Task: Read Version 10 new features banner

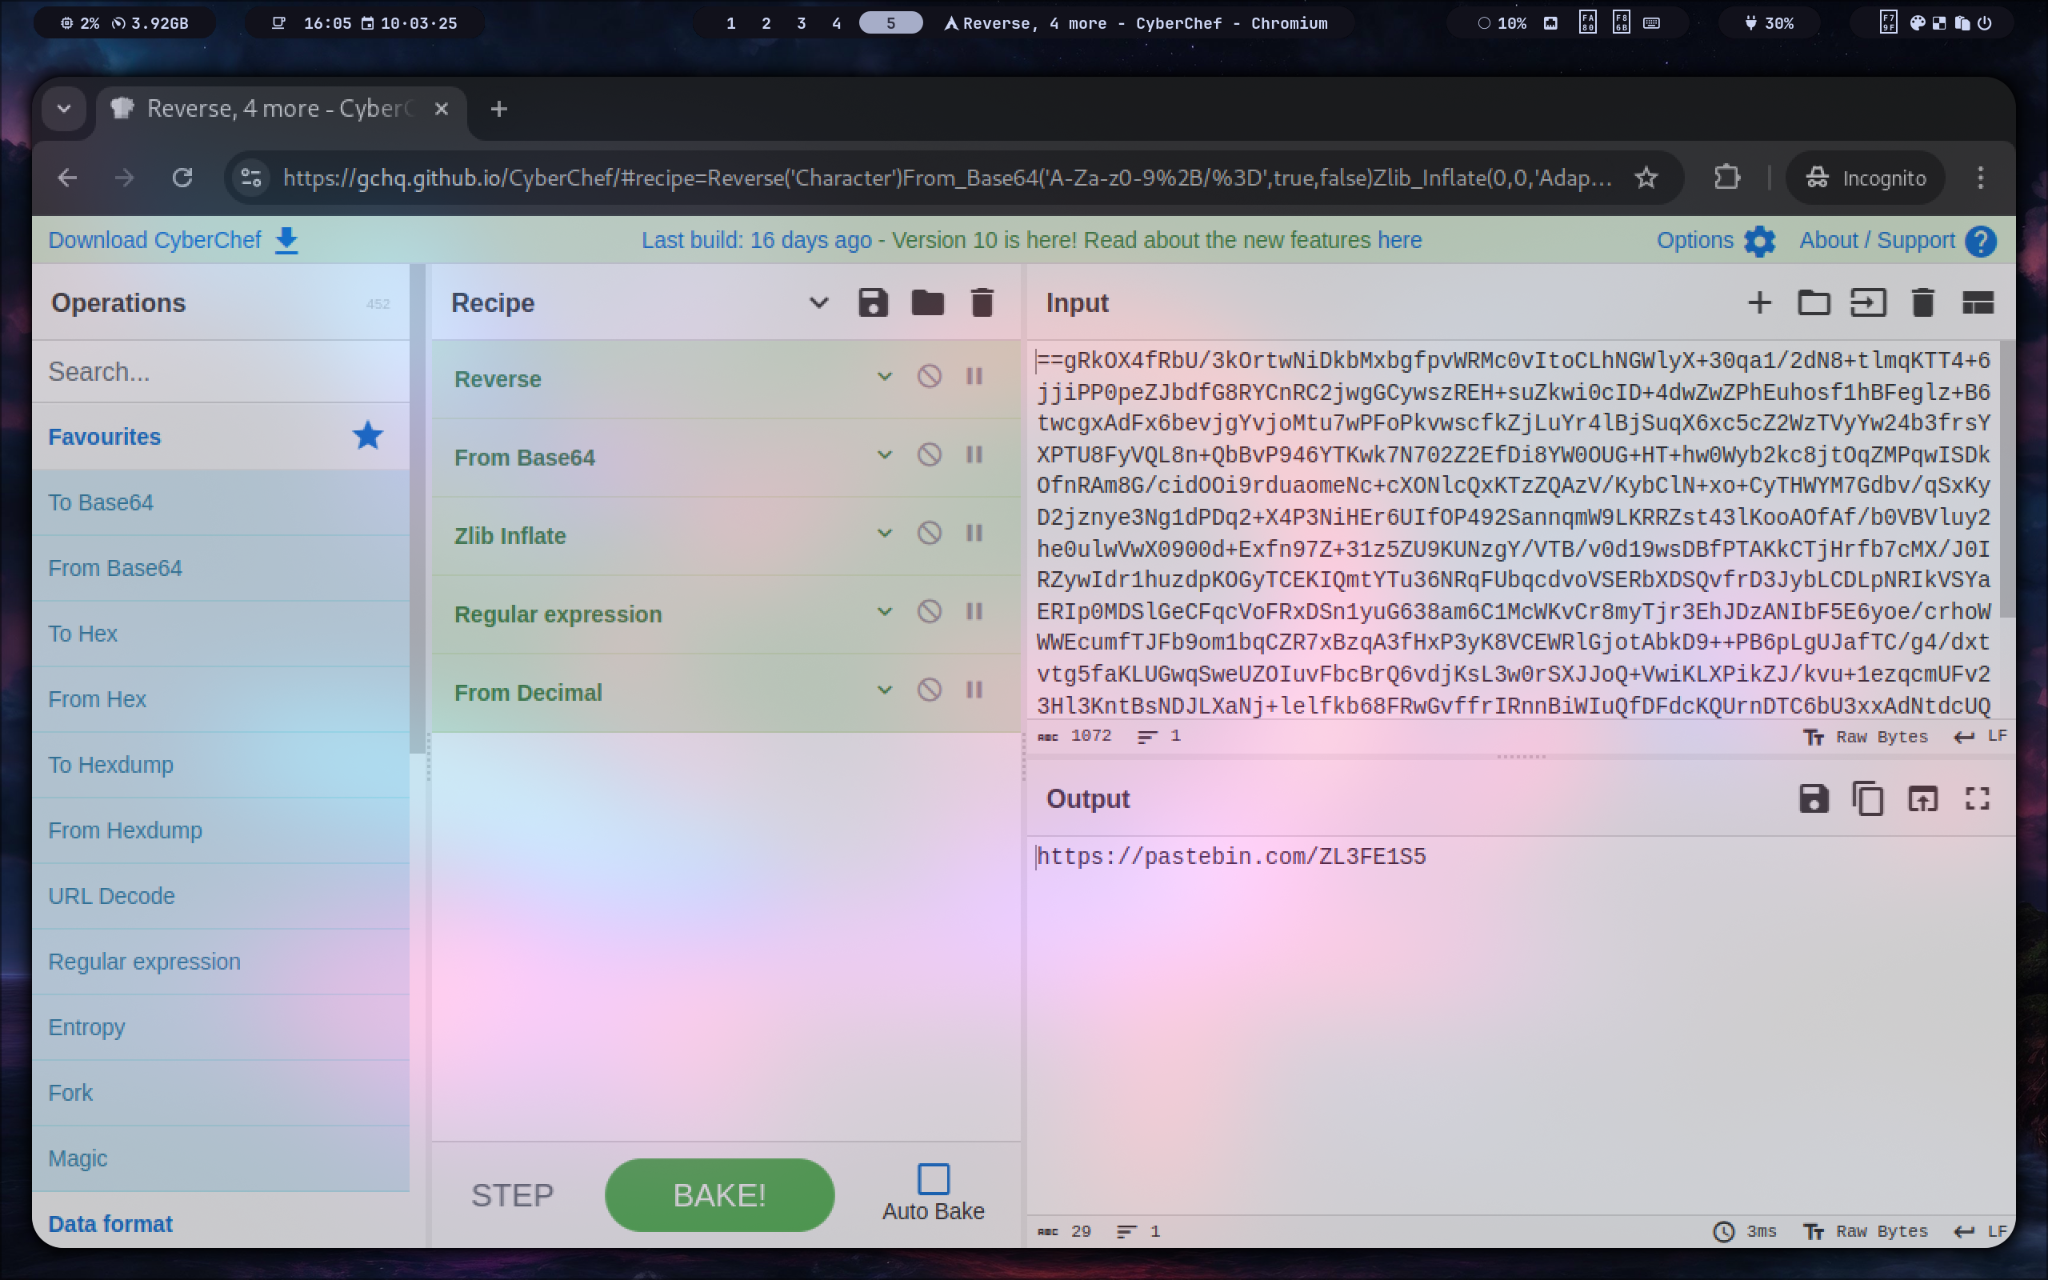Action: point(1031,240)
